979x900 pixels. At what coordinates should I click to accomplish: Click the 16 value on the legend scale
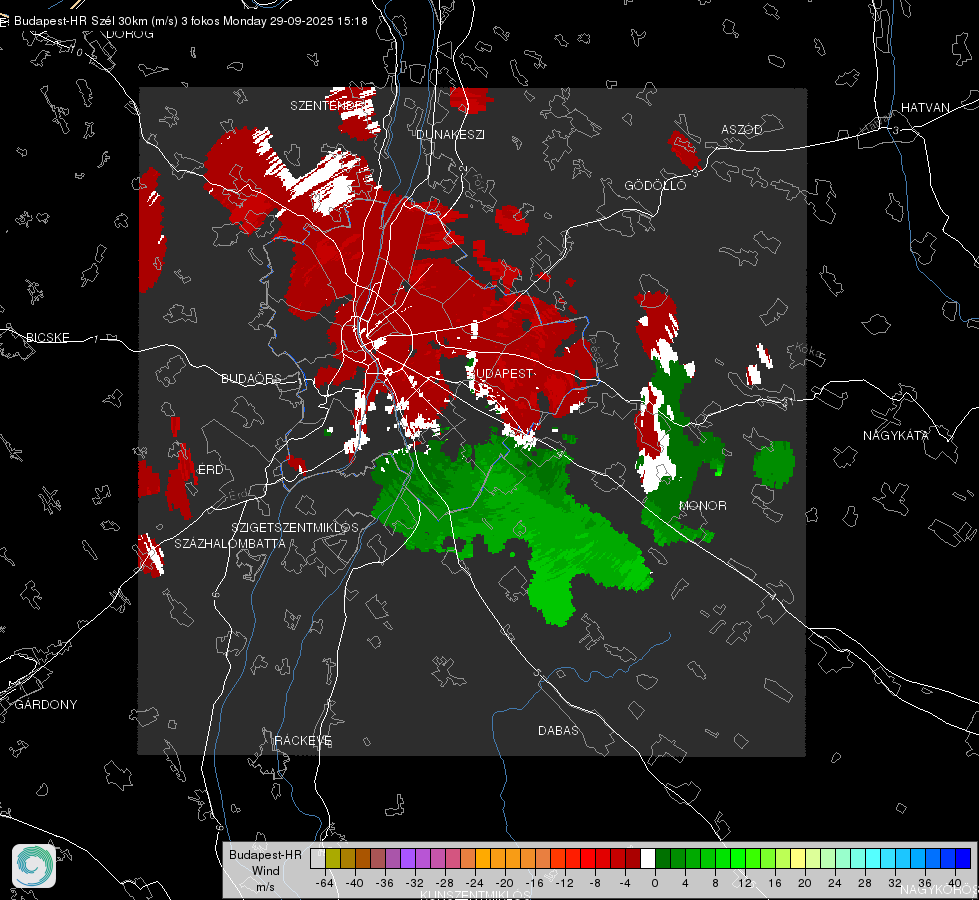click(x=775, y=883)
